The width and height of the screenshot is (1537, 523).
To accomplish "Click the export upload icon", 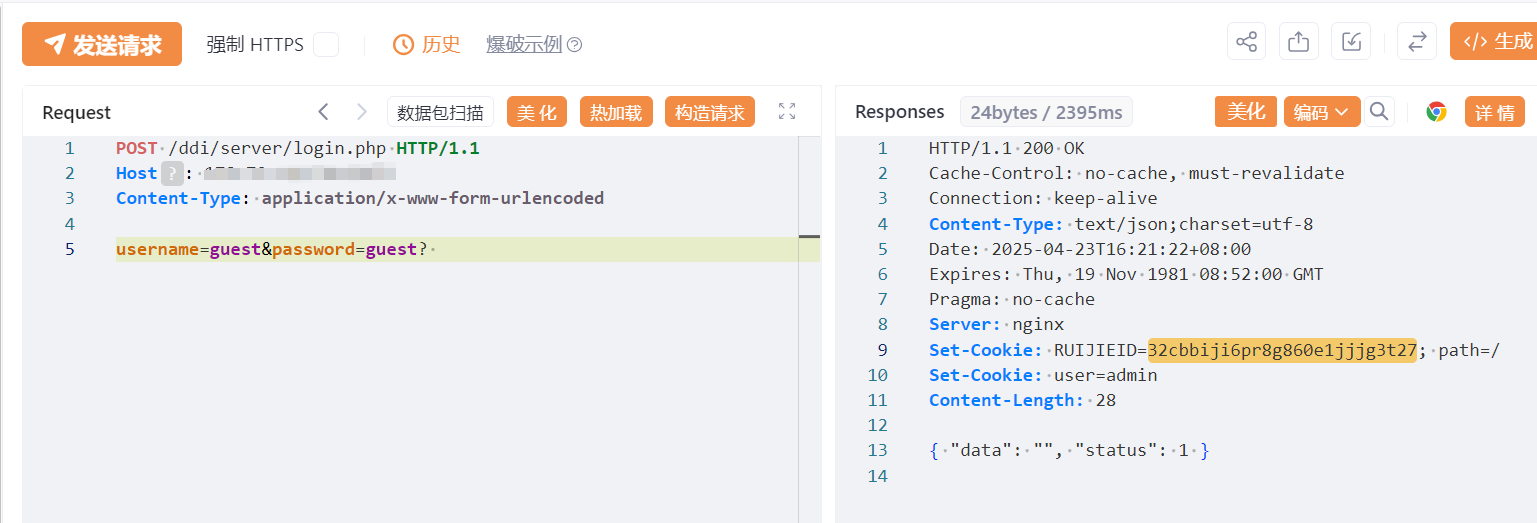I will [1298, 42].
